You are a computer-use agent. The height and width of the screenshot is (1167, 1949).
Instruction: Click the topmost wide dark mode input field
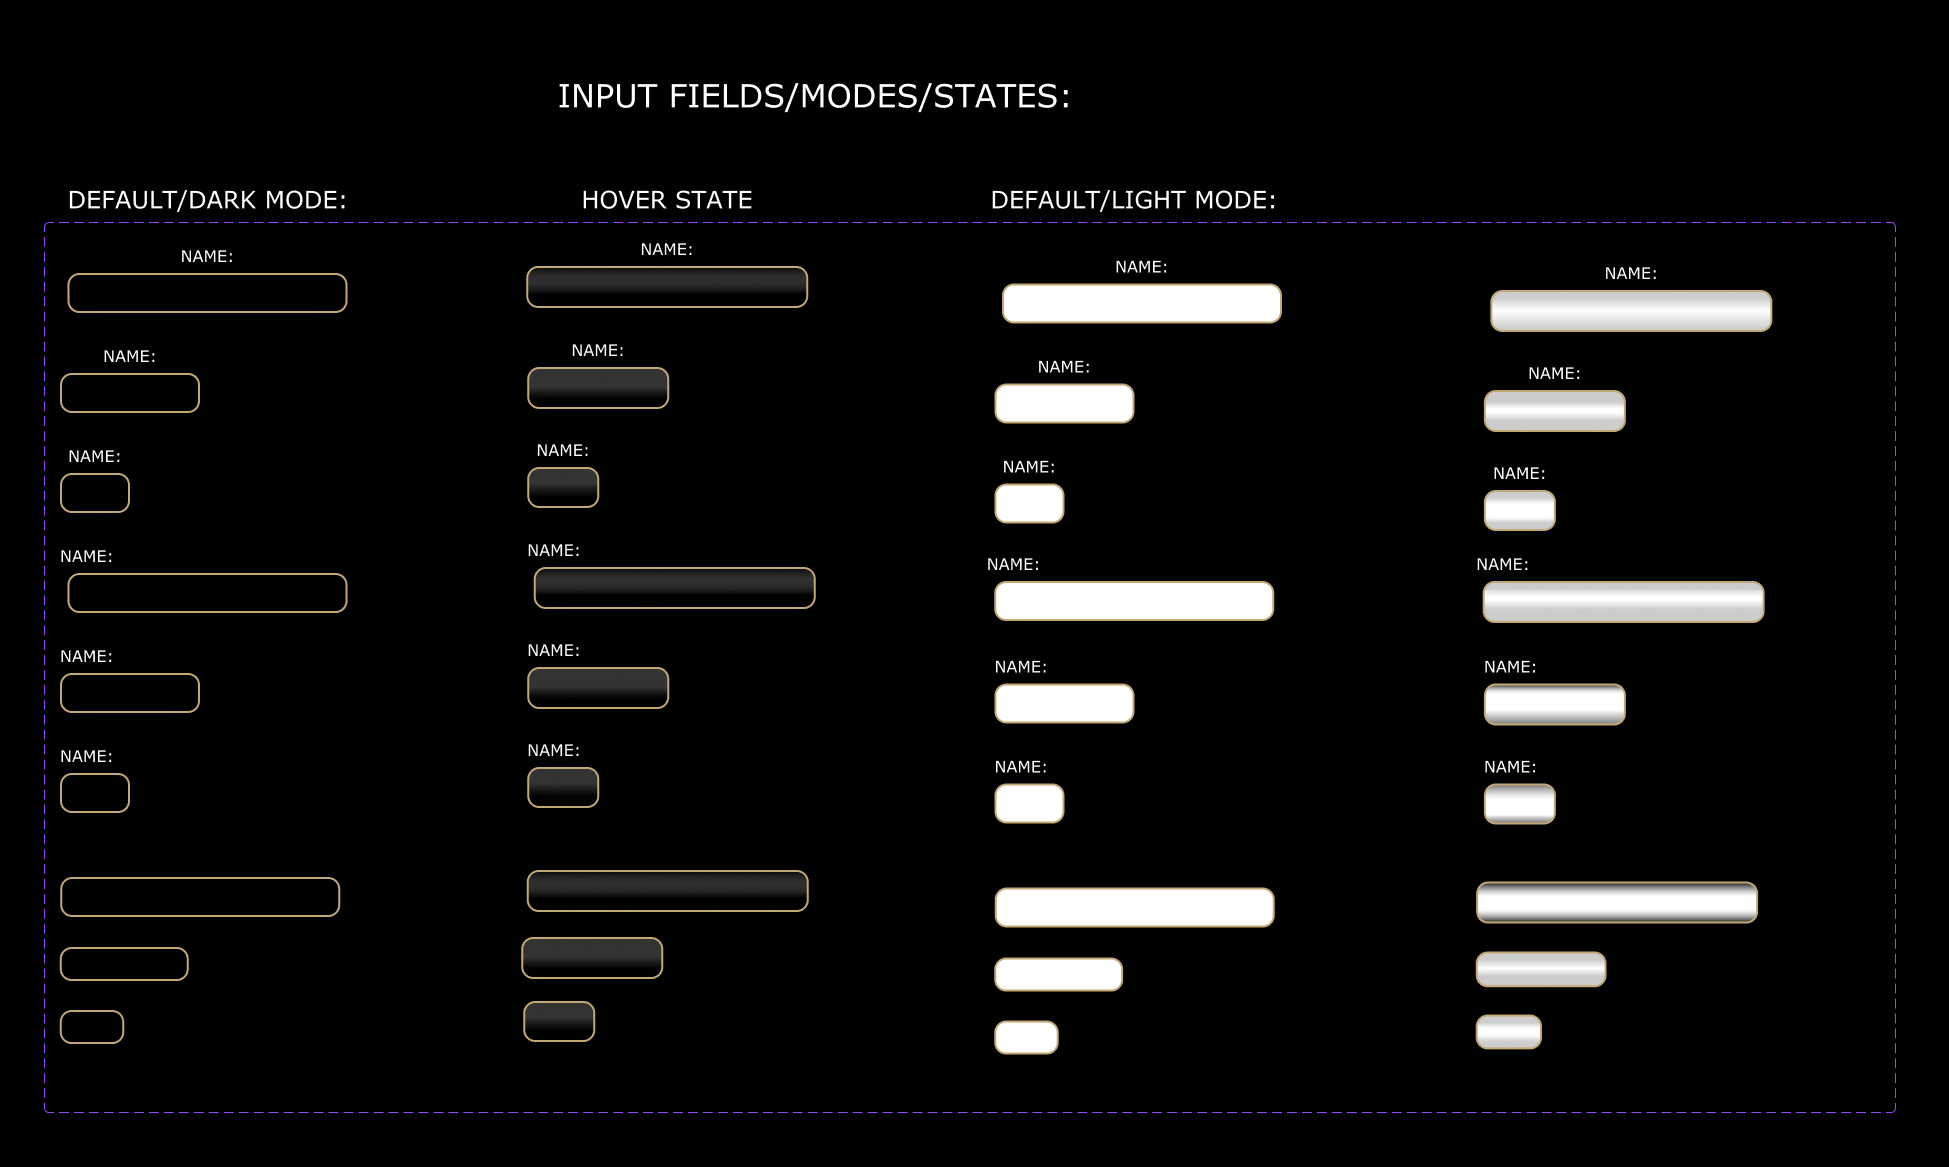click(207, 293)
